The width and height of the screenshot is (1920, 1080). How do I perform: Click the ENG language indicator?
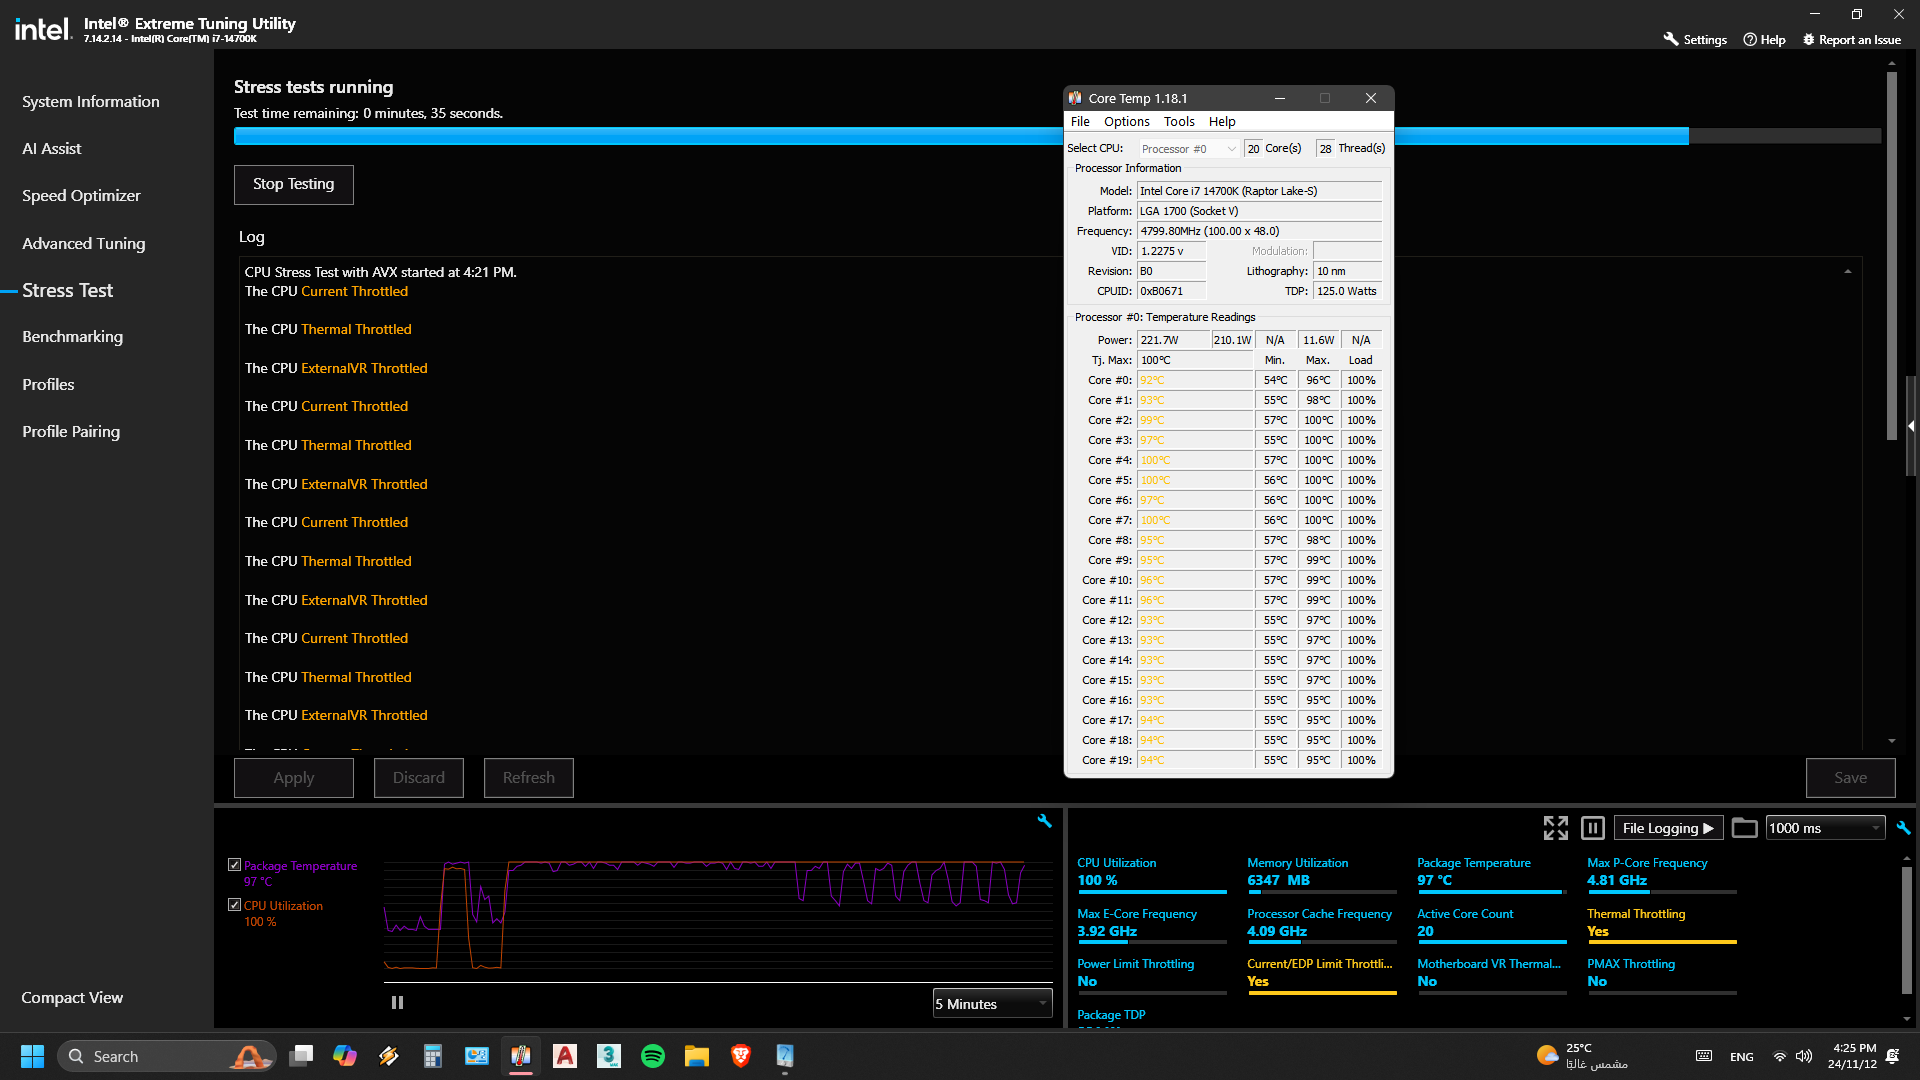tap(1742, 1057)
